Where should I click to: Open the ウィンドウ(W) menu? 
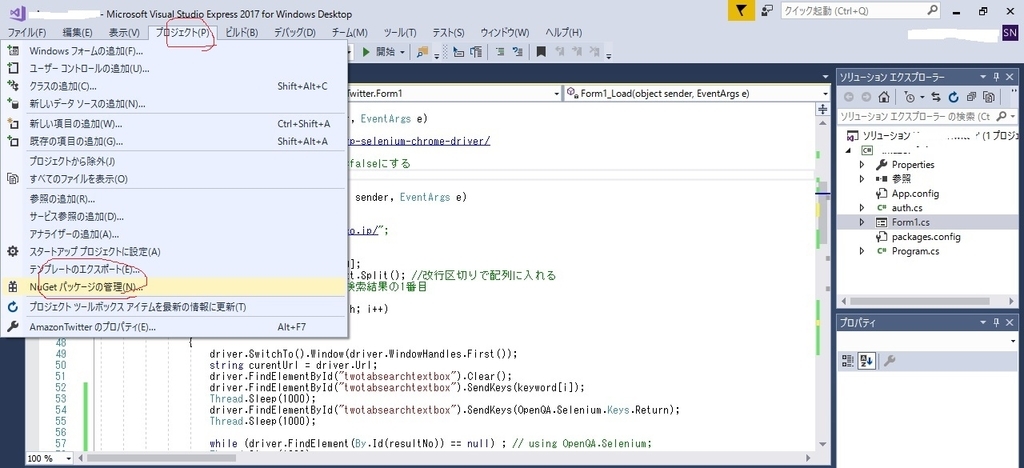[505, 33]
